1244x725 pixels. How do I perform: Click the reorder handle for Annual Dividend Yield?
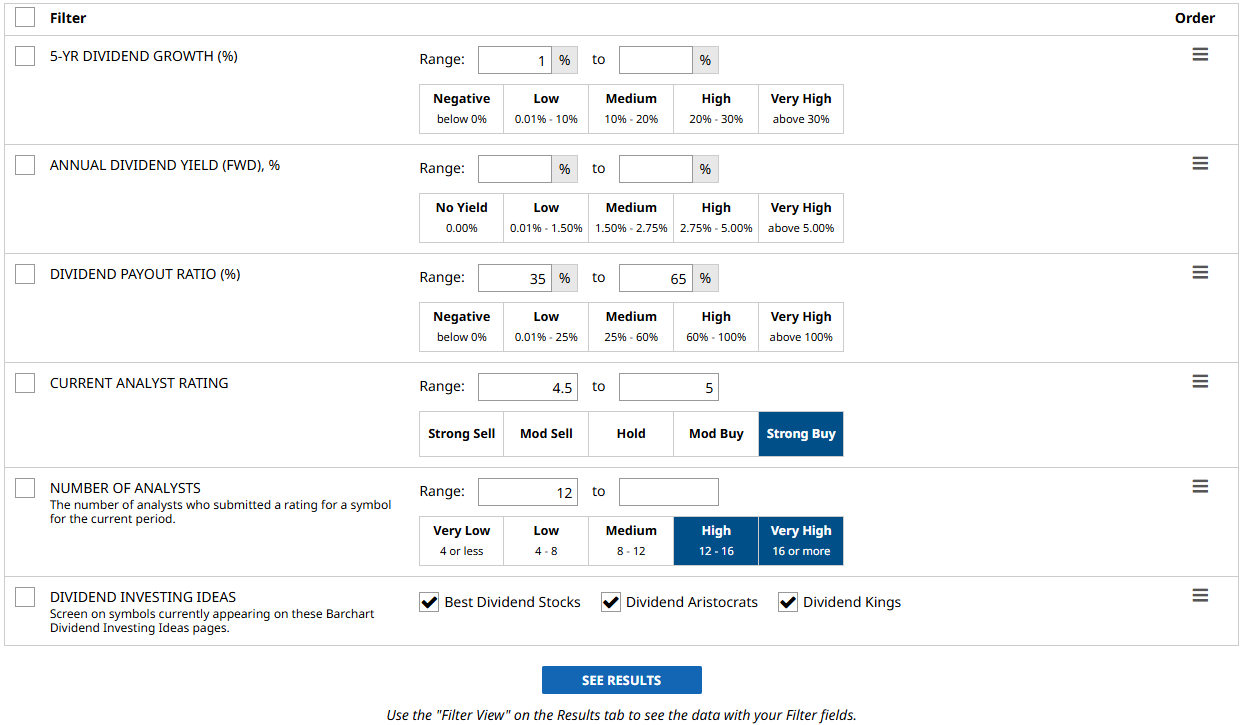tap(1200, 164)
